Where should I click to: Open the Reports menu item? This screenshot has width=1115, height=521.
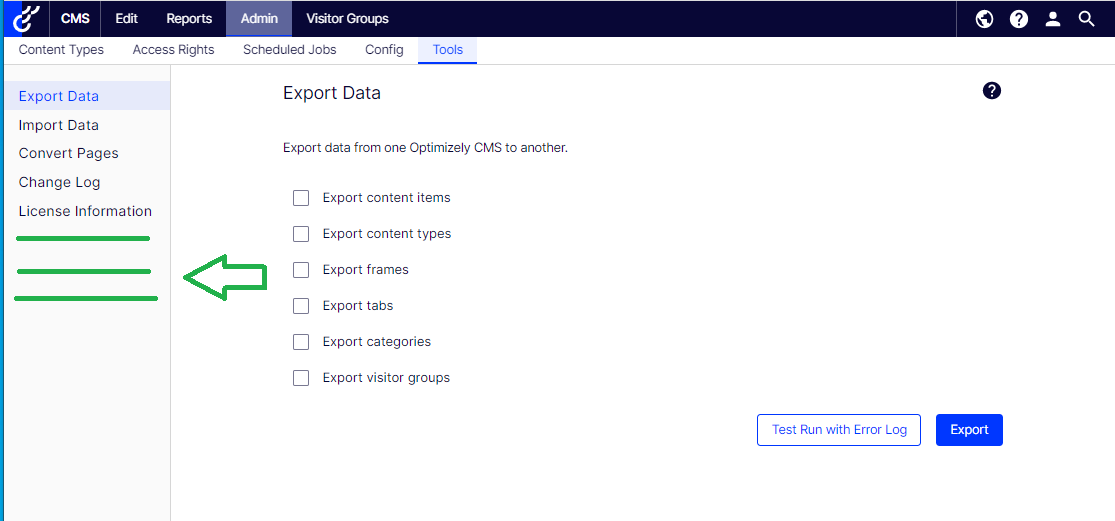point(189,19)
